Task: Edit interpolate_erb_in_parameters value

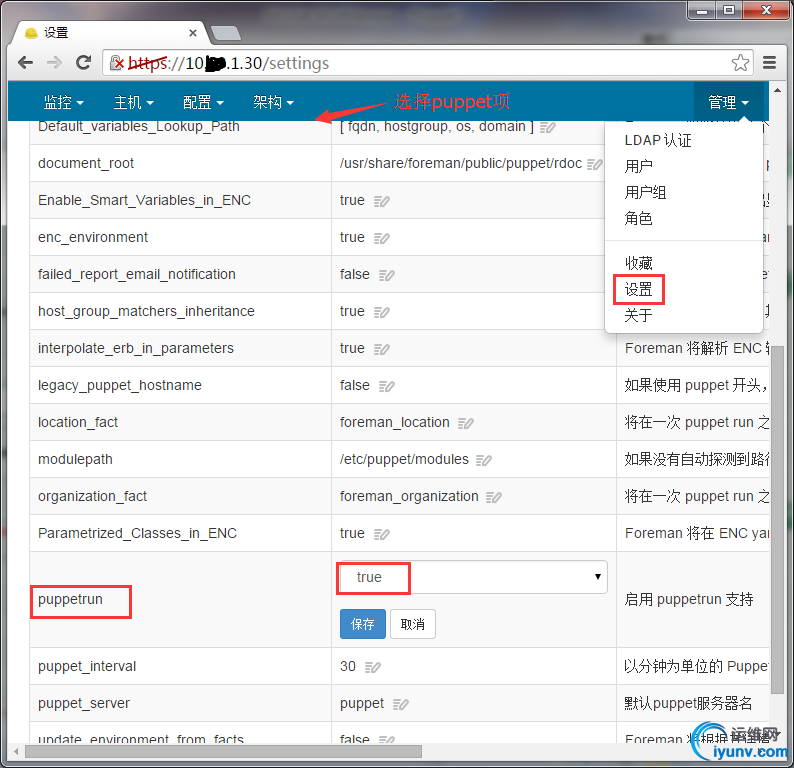Action: (381, 349)
